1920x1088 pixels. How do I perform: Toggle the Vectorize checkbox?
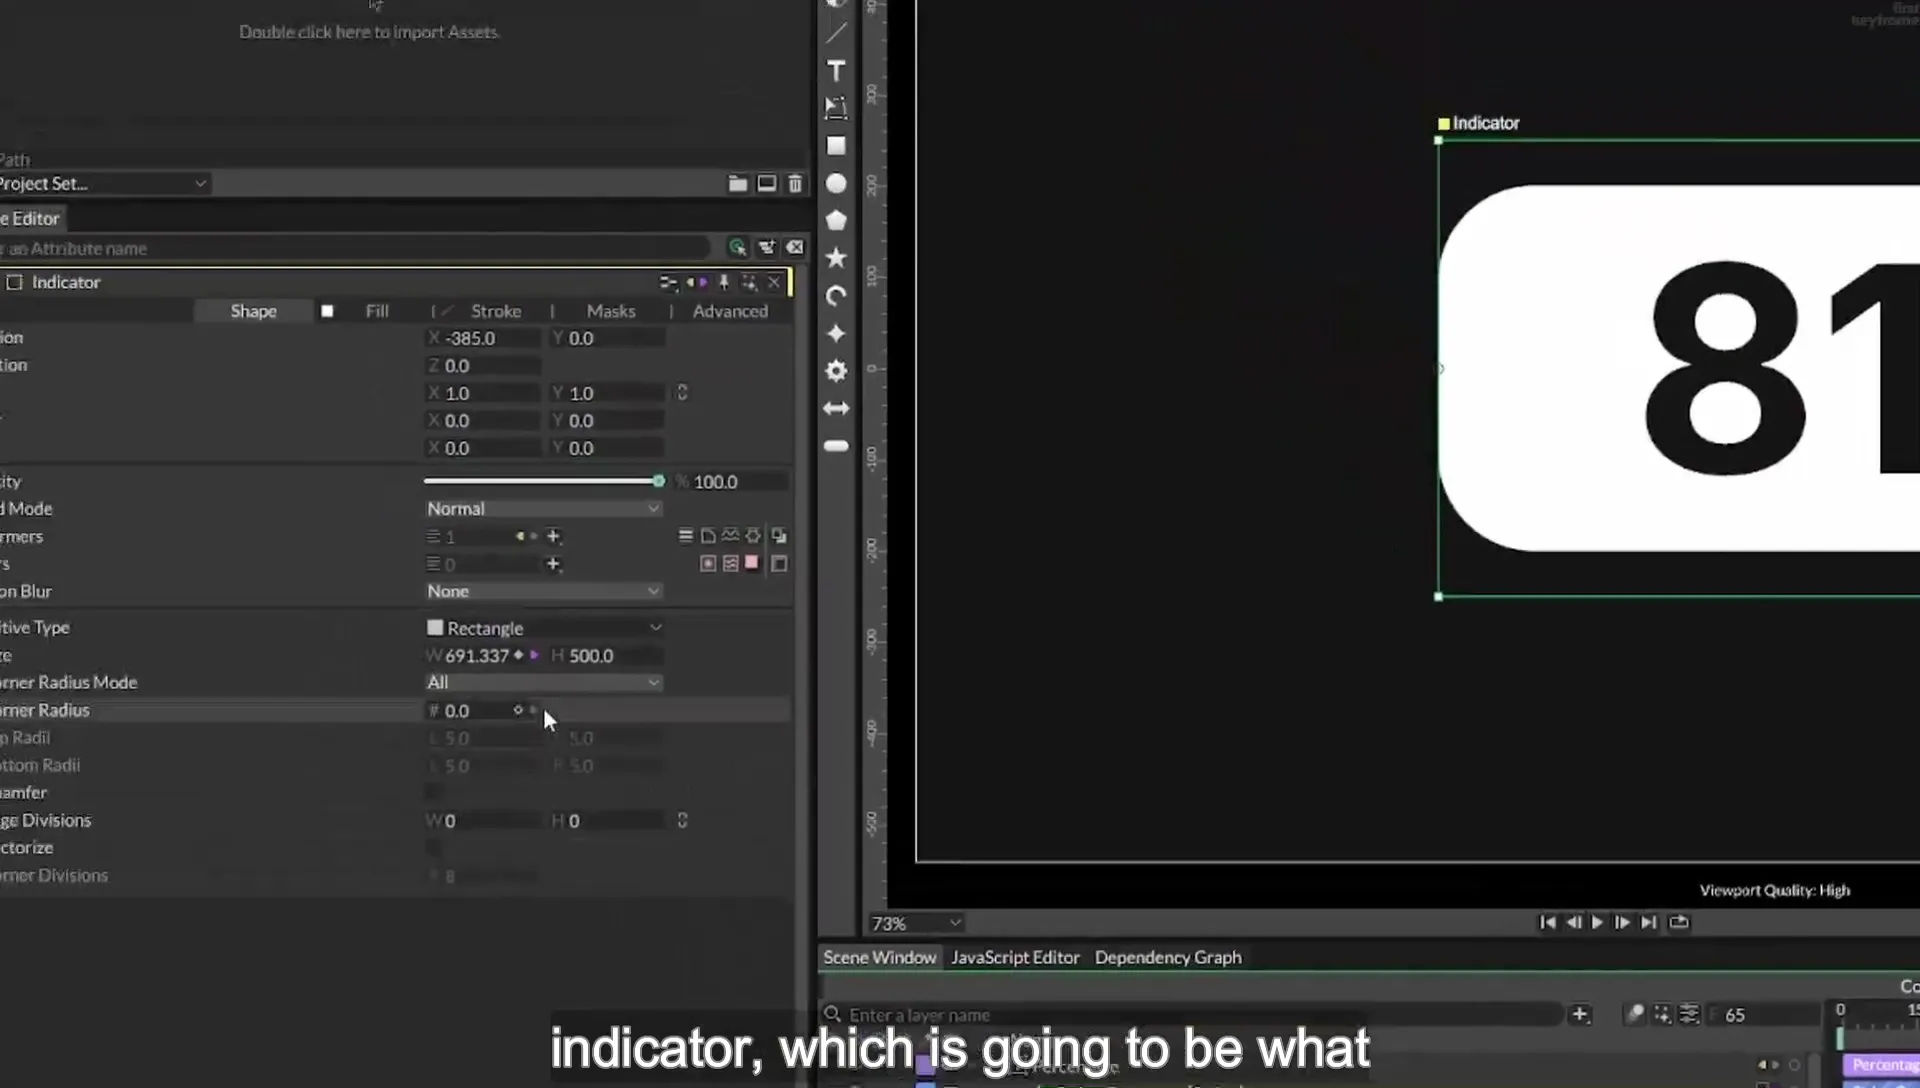click(433, 848)
